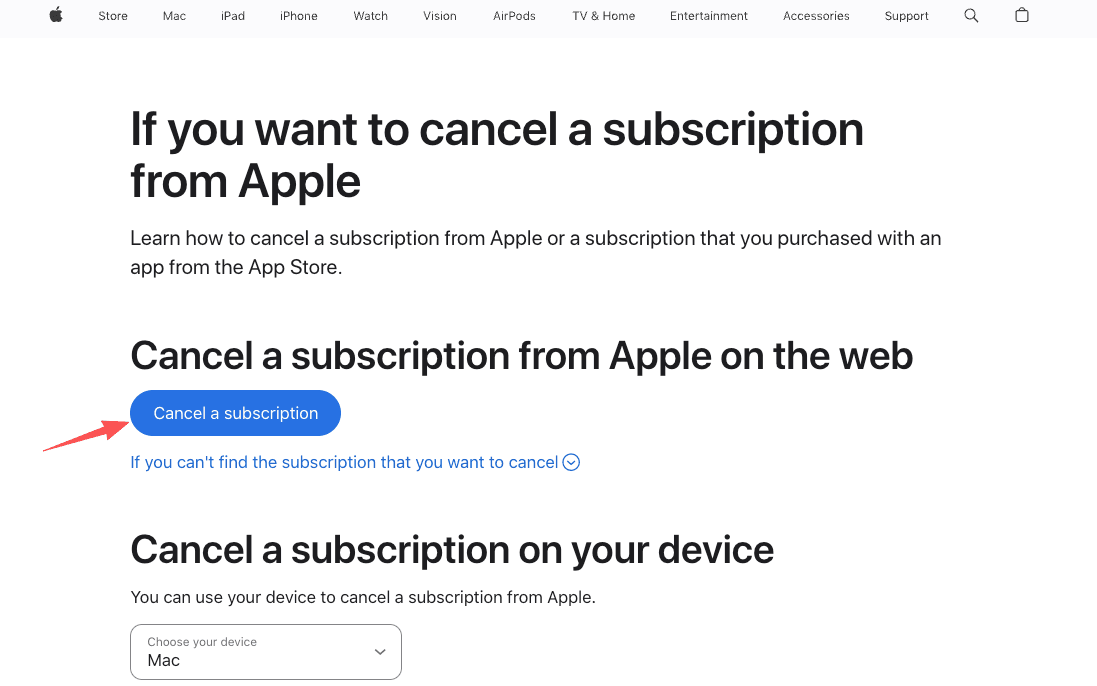
Task: Click the Apple logo in the menu bar
Action: [55, 16]
